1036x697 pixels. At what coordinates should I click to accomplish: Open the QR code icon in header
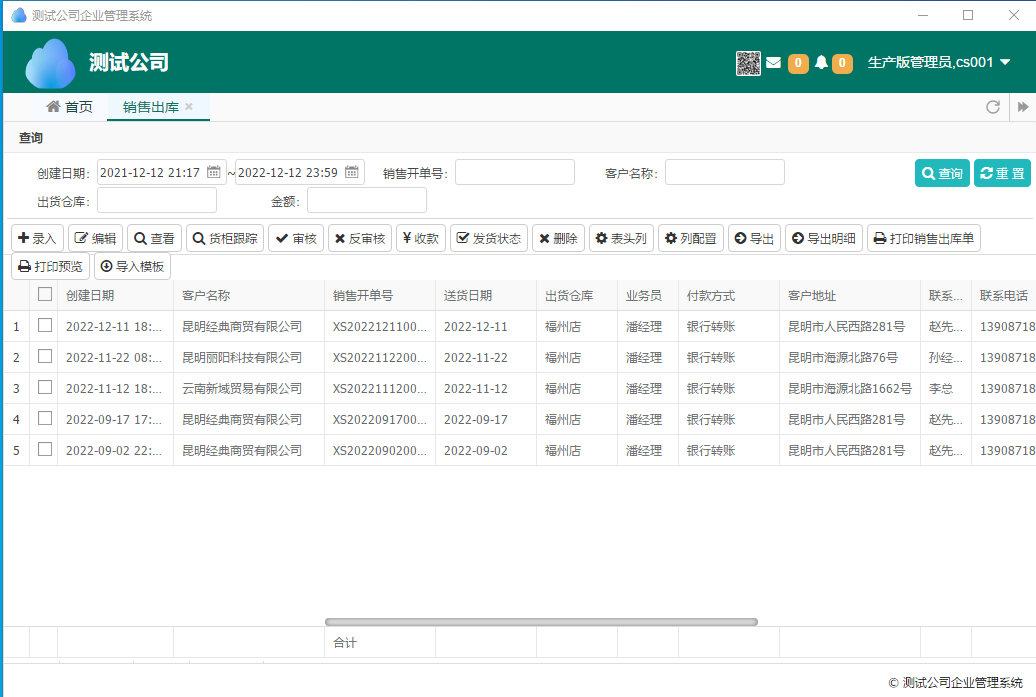[x=748, y=63]
